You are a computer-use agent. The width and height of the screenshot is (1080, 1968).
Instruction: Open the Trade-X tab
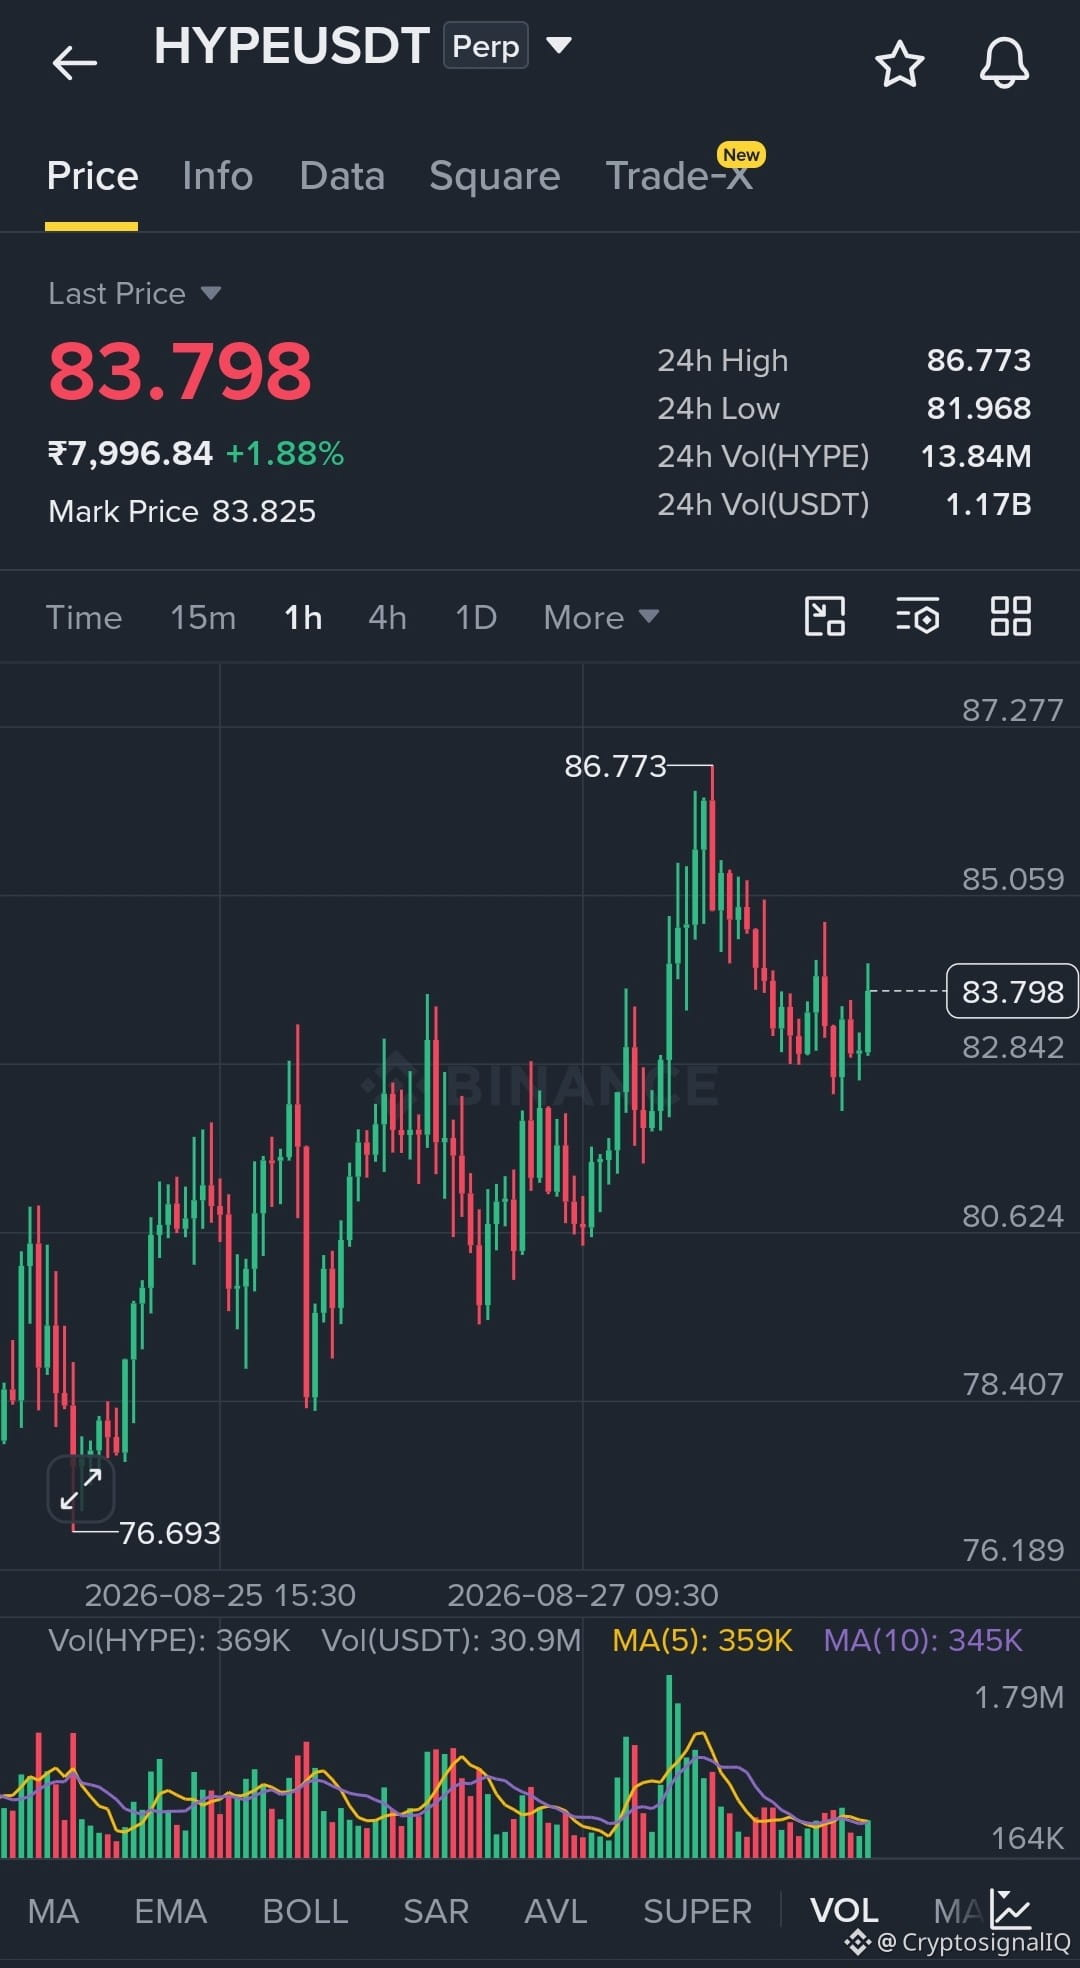[679, 176]
